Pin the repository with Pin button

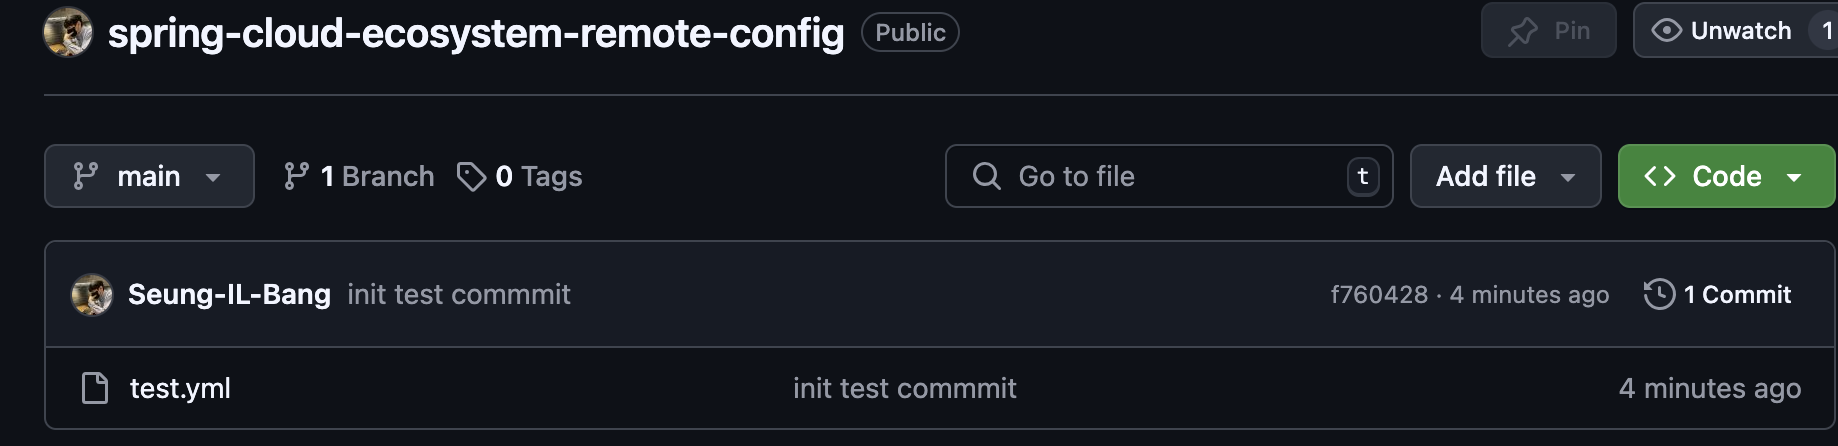click(x=1548, y=31)
